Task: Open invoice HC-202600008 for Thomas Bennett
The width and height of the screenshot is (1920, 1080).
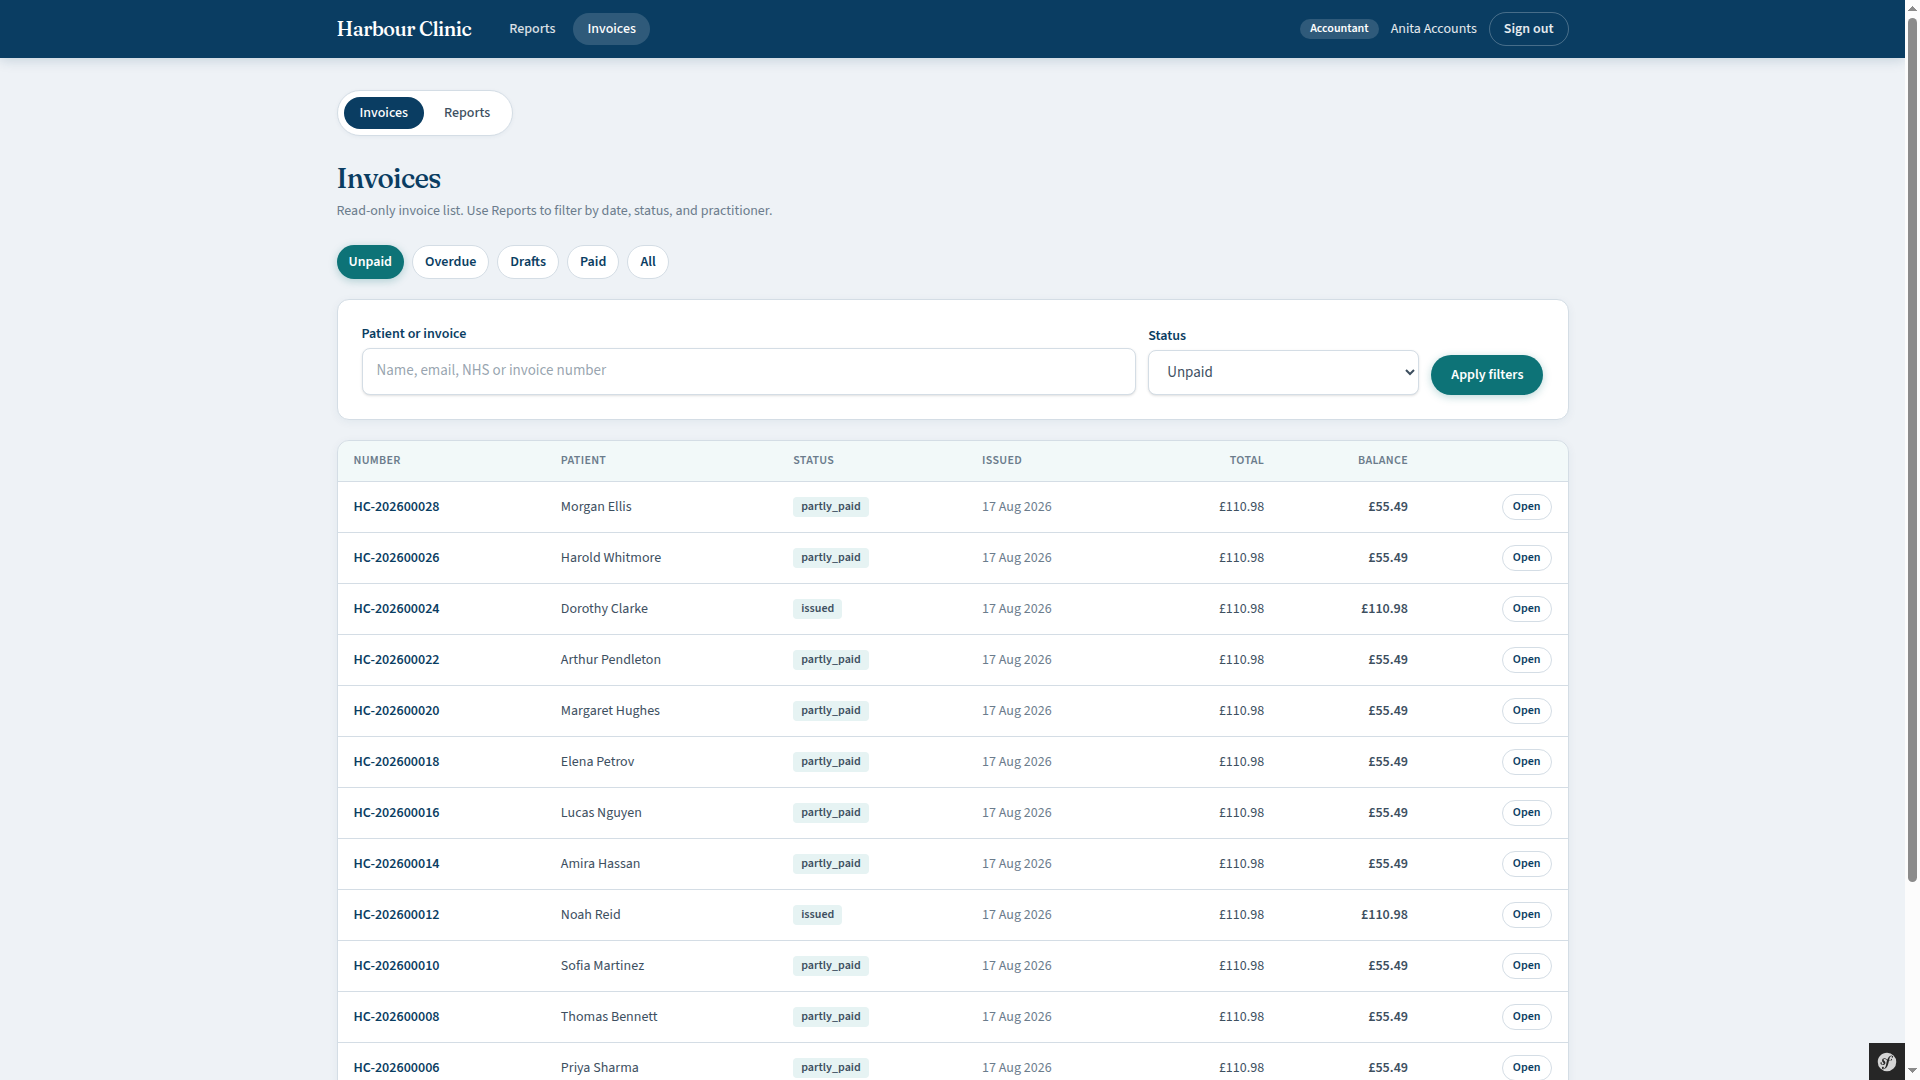Action: [x=1526, y=1017]
